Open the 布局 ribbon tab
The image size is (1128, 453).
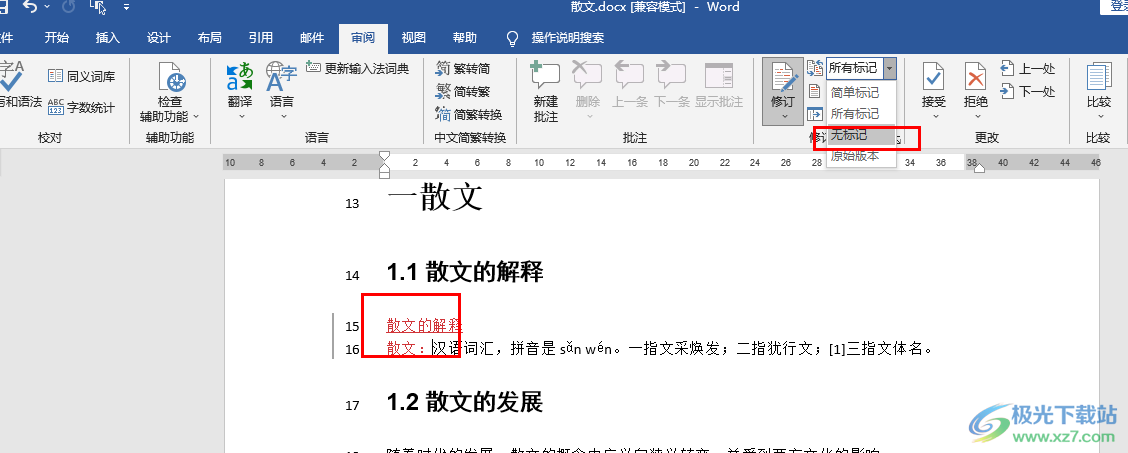pyautogui.click(x=209, y=38)
